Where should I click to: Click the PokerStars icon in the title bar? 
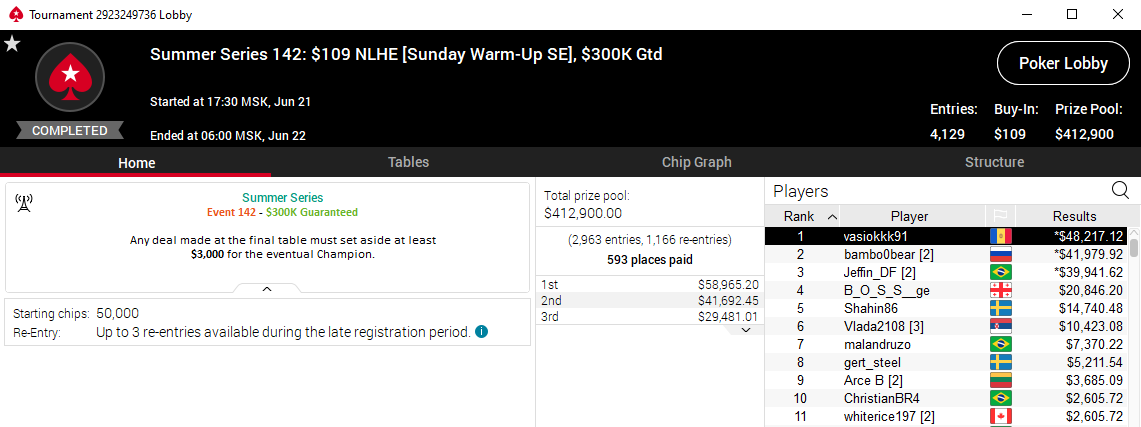coord(14,15)
